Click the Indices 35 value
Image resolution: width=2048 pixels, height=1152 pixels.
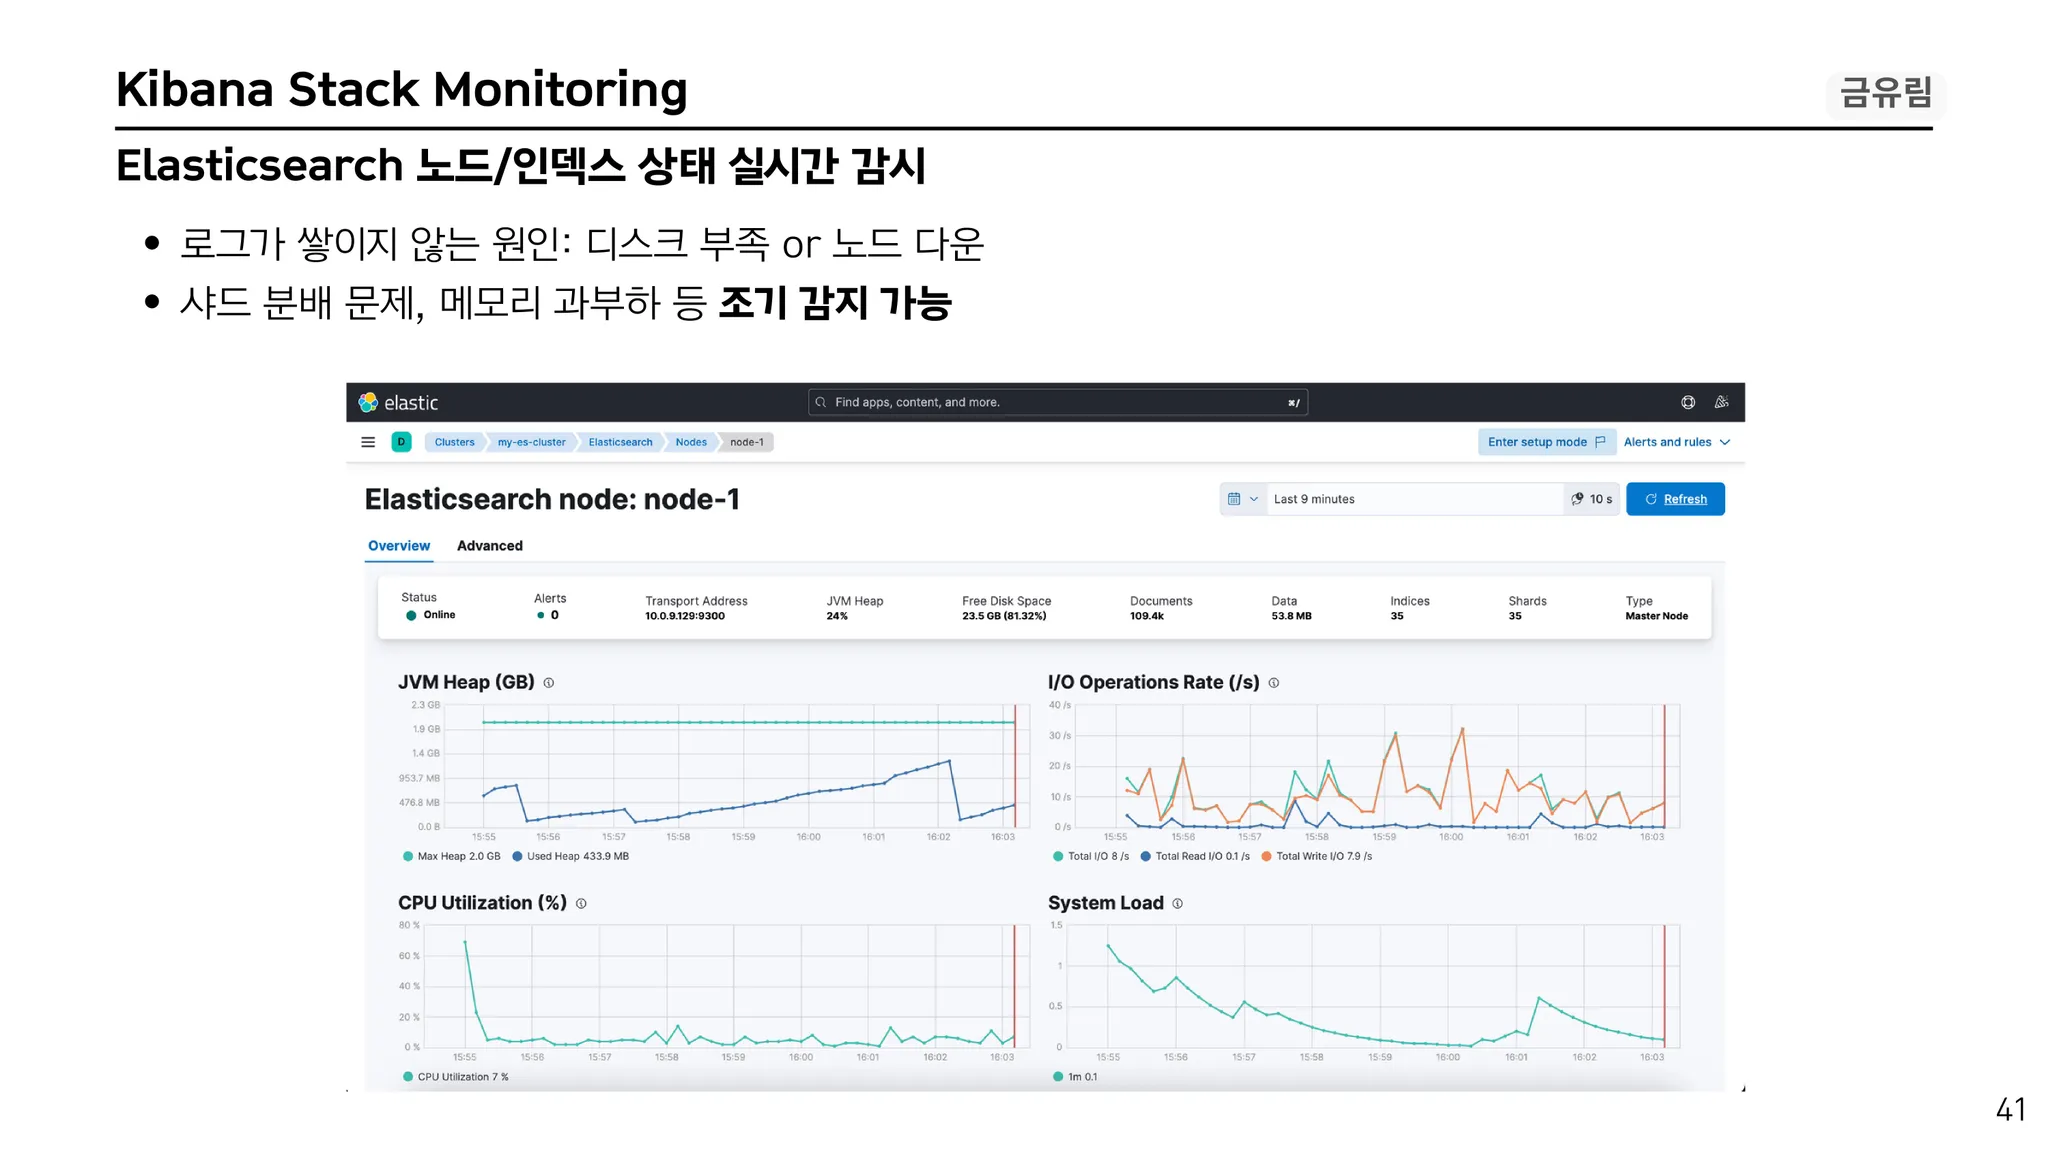(x=1397, y=616)
